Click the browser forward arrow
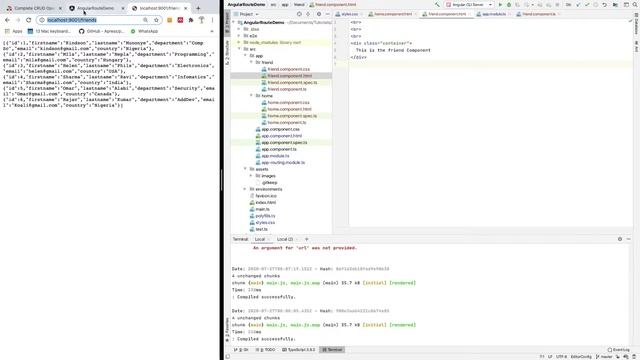Viewport: 640px width, 360px height. click(18, 20)
